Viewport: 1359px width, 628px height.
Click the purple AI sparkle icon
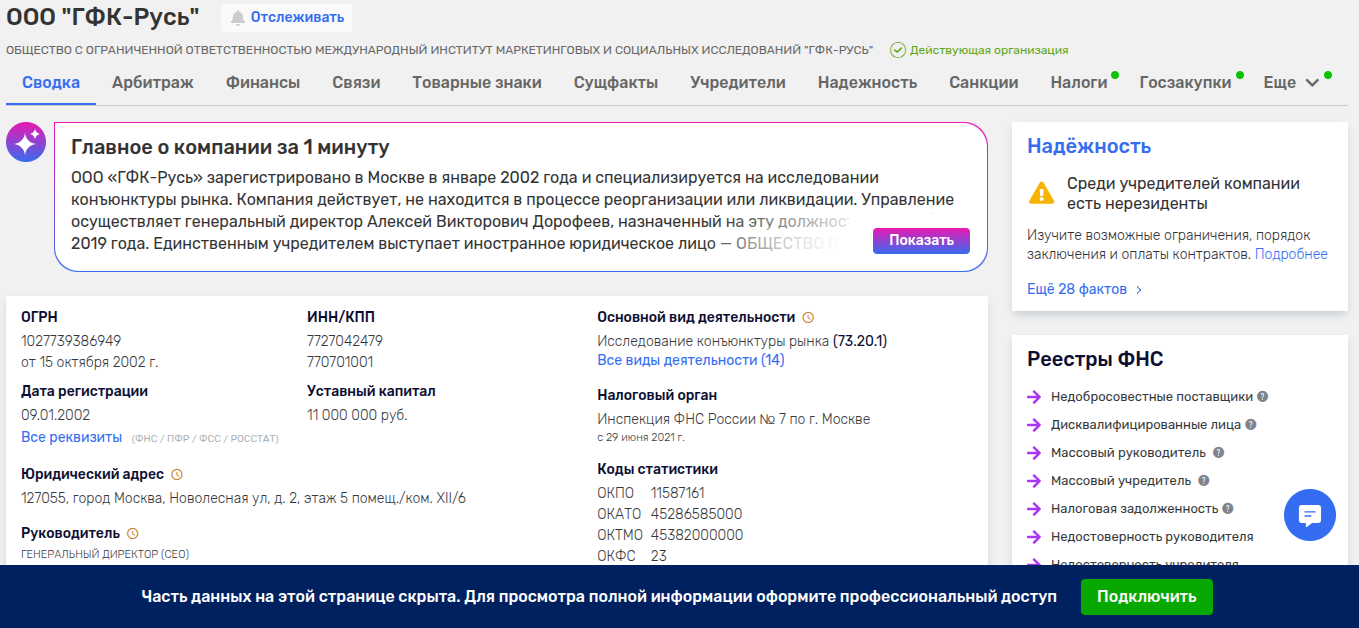[25, 143]
